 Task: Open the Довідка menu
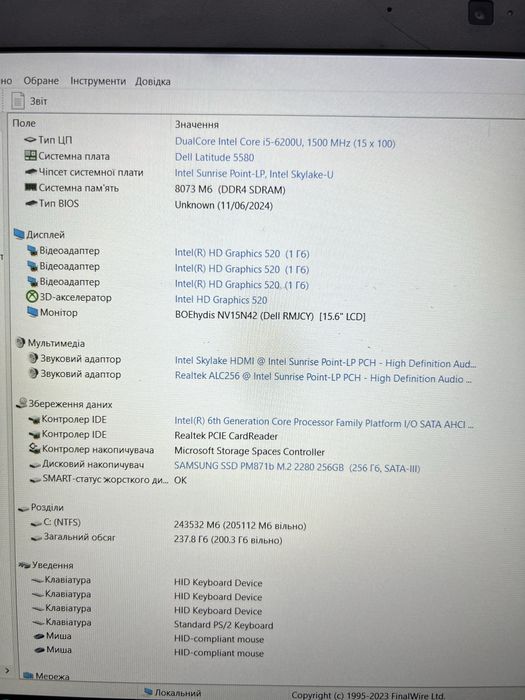click(153, 82)
